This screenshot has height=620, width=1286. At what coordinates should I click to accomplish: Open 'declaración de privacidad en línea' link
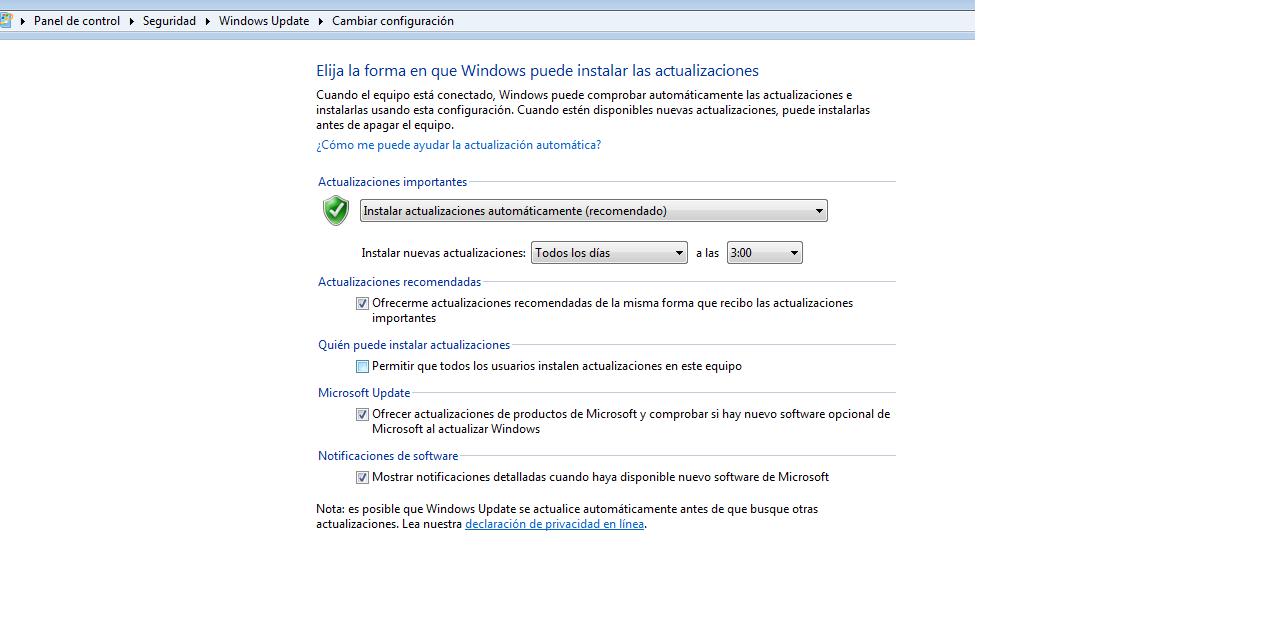[554, 524]
